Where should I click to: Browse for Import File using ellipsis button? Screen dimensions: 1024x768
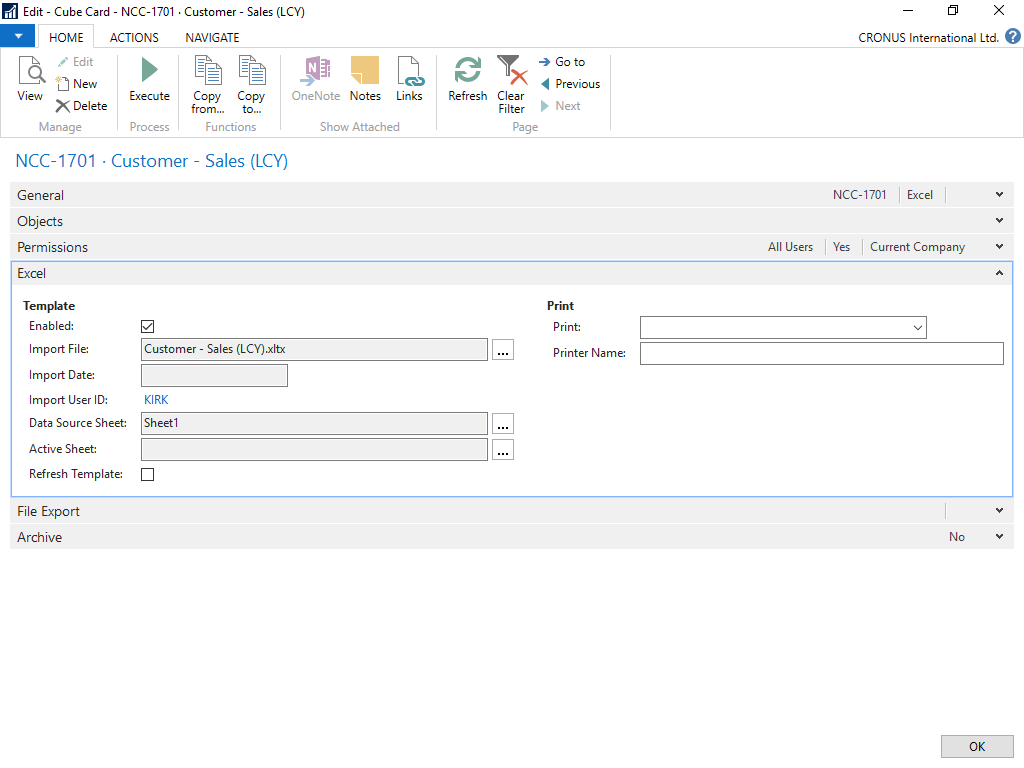503,350
